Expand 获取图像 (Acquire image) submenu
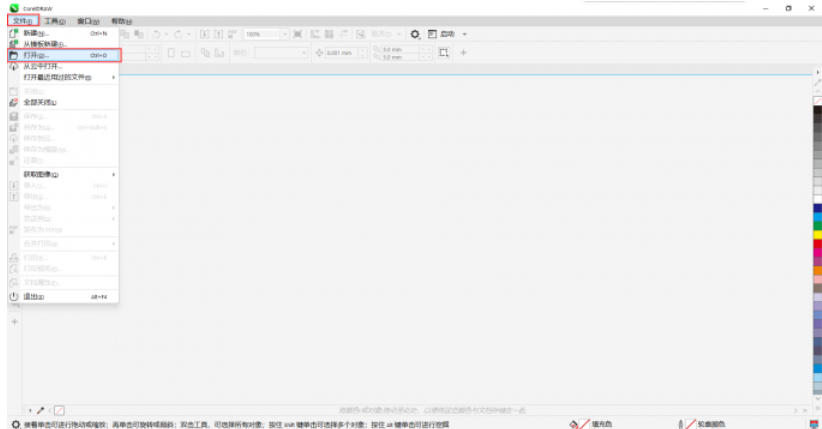 click(x=63, y=174)
